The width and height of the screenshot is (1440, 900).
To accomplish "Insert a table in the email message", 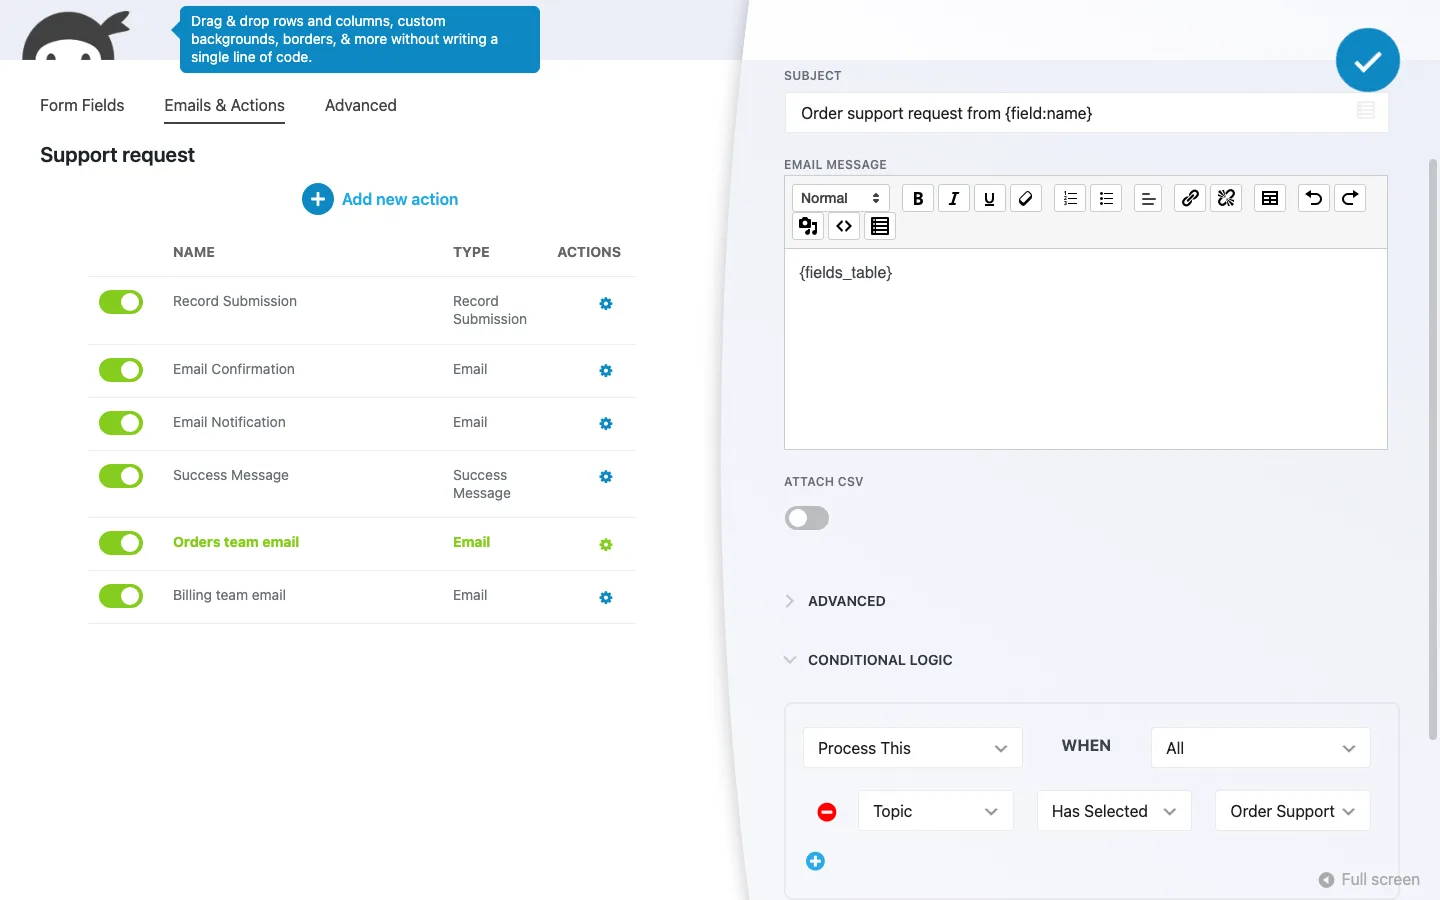I will point(1270,198).
